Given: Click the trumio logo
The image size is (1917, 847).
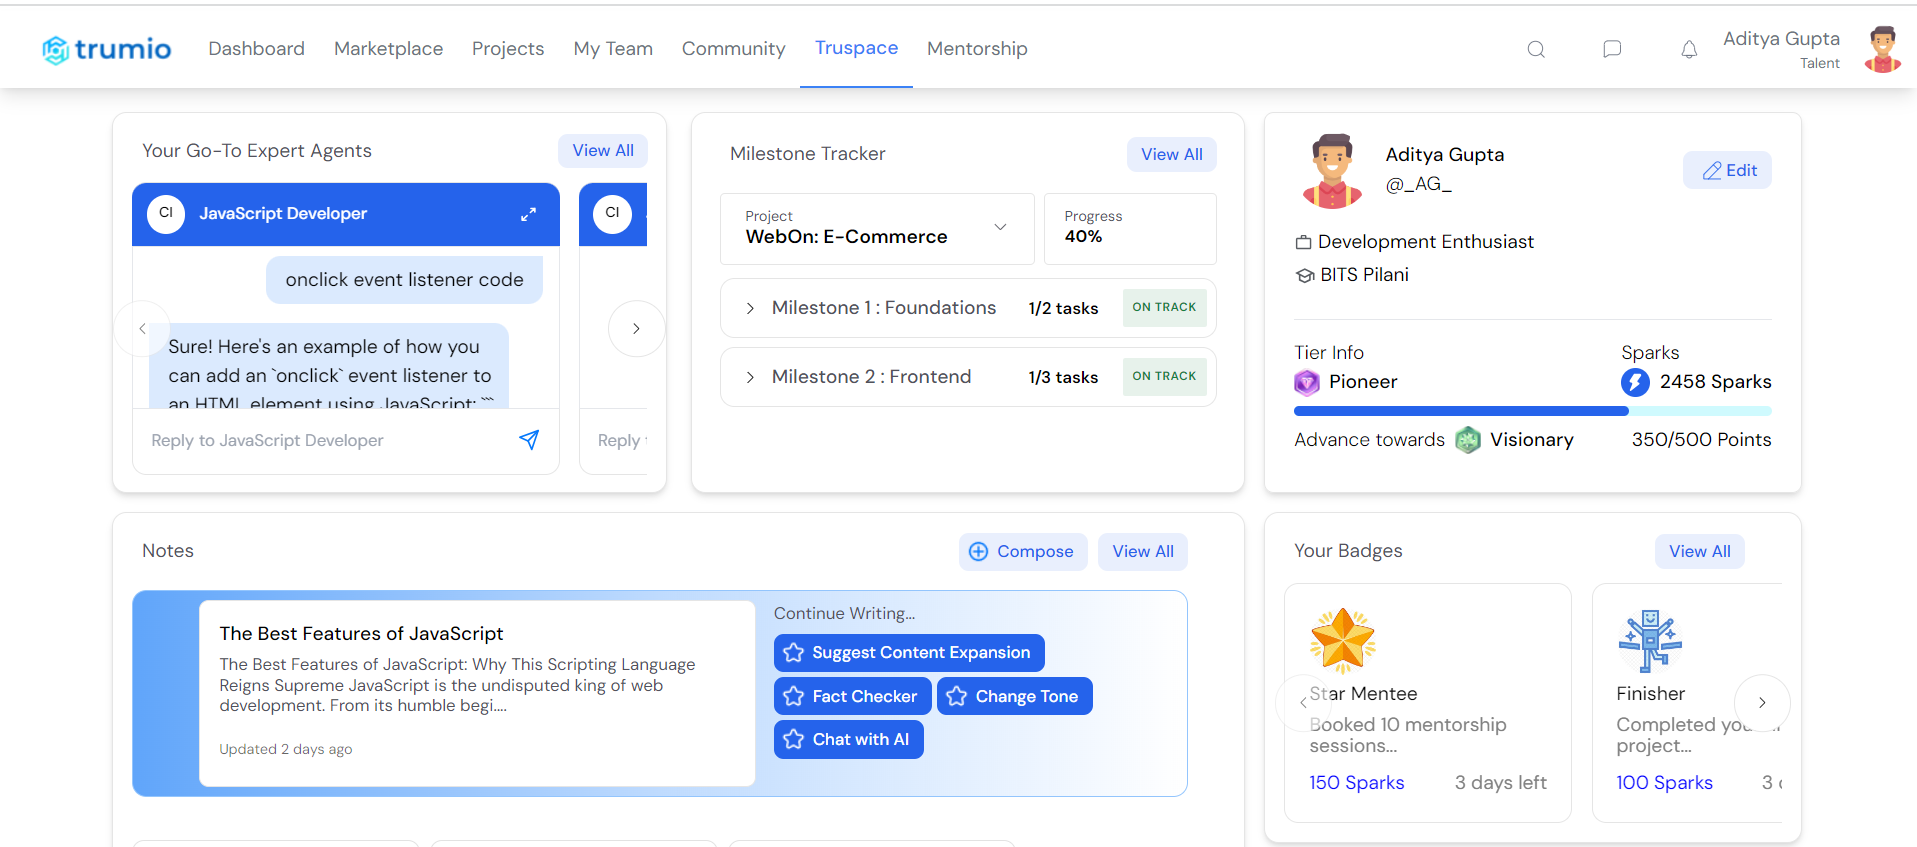Looking at the screenshot, I should (x=106, y=49).
